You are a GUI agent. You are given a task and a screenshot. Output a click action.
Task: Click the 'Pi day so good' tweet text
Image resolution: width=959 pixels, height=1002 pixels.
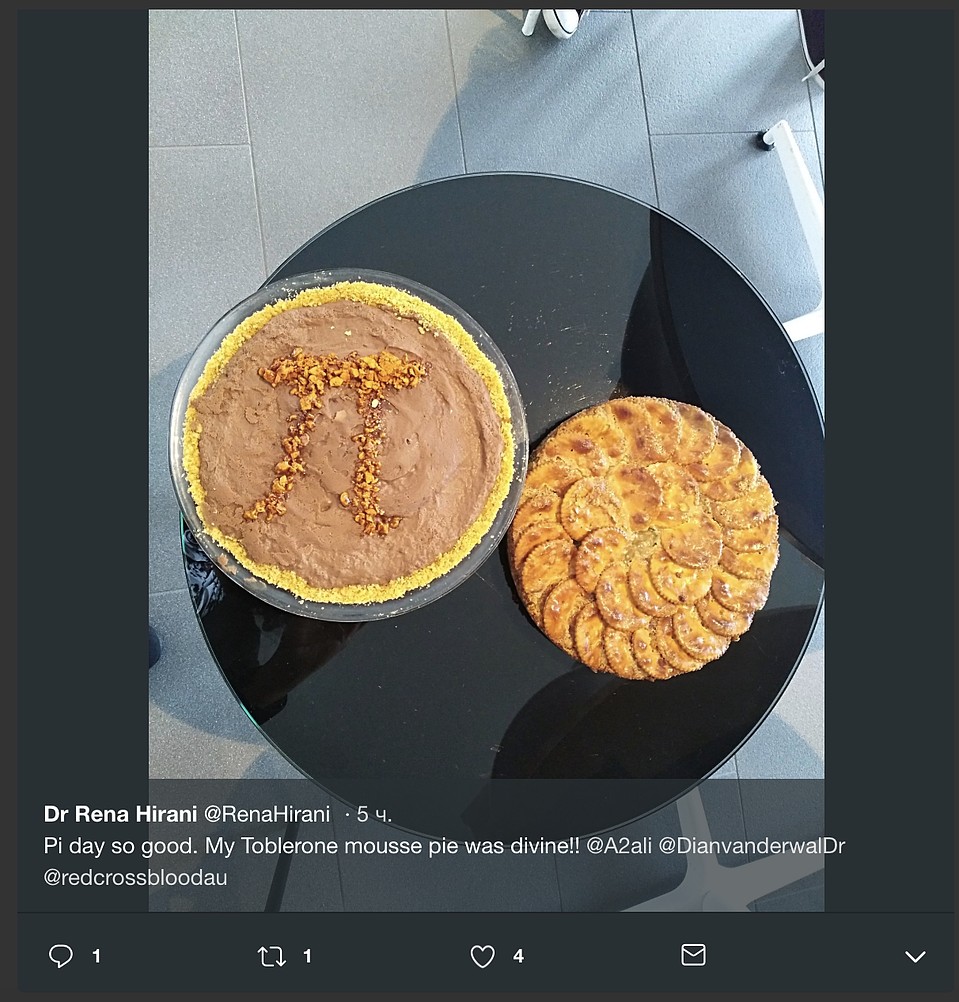(x=311, y=846)
